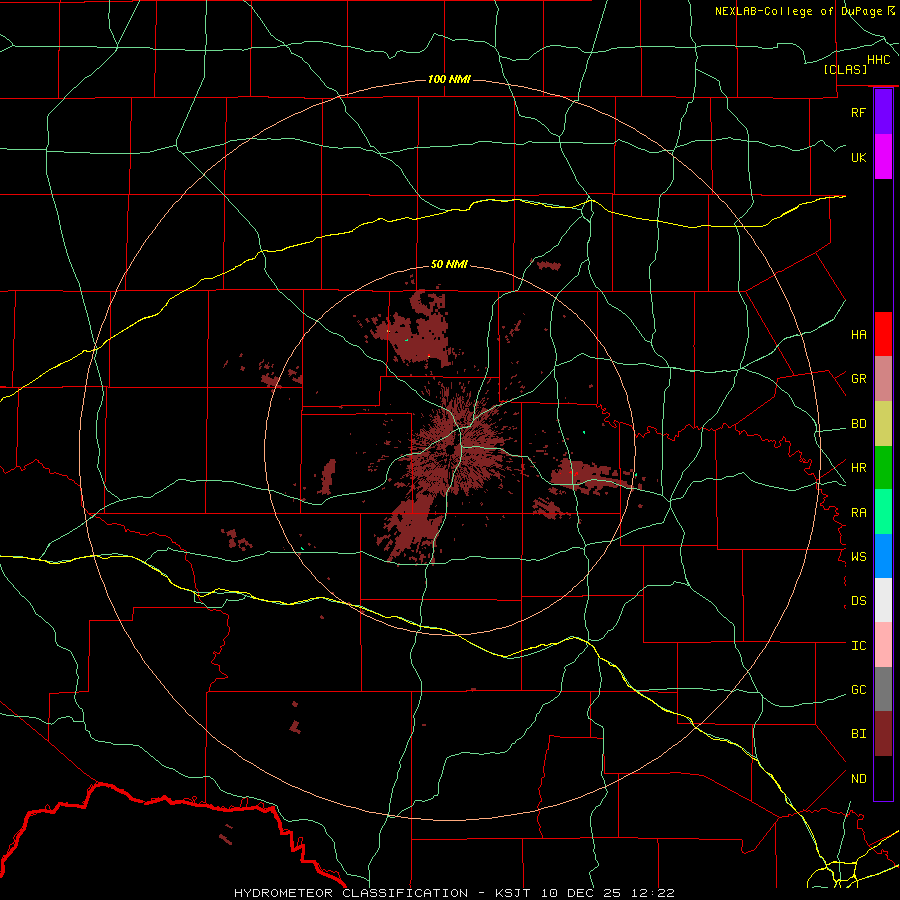The height and width of the screenshot is (900, 900).
Task: Click the HA legend label
Action: [858, 334]
